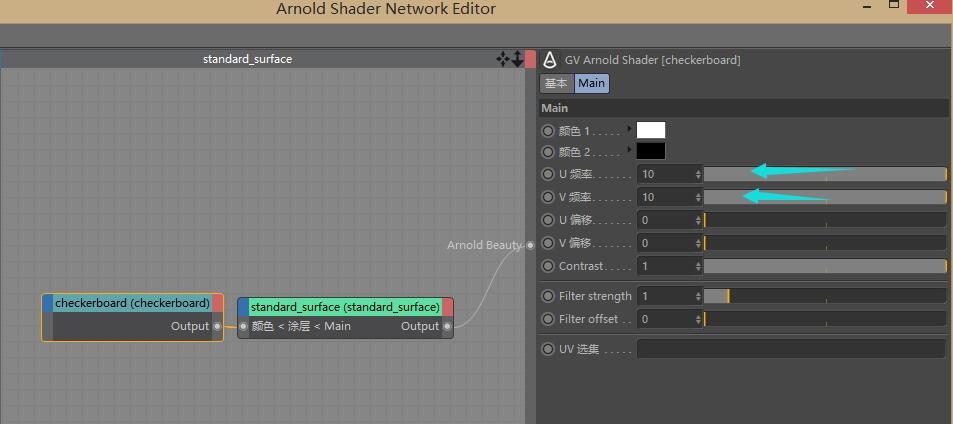Viewport: 953px width, 424px height.
Task: Click the U 偏移 value stepper arrows
Action: coord(698,220)
